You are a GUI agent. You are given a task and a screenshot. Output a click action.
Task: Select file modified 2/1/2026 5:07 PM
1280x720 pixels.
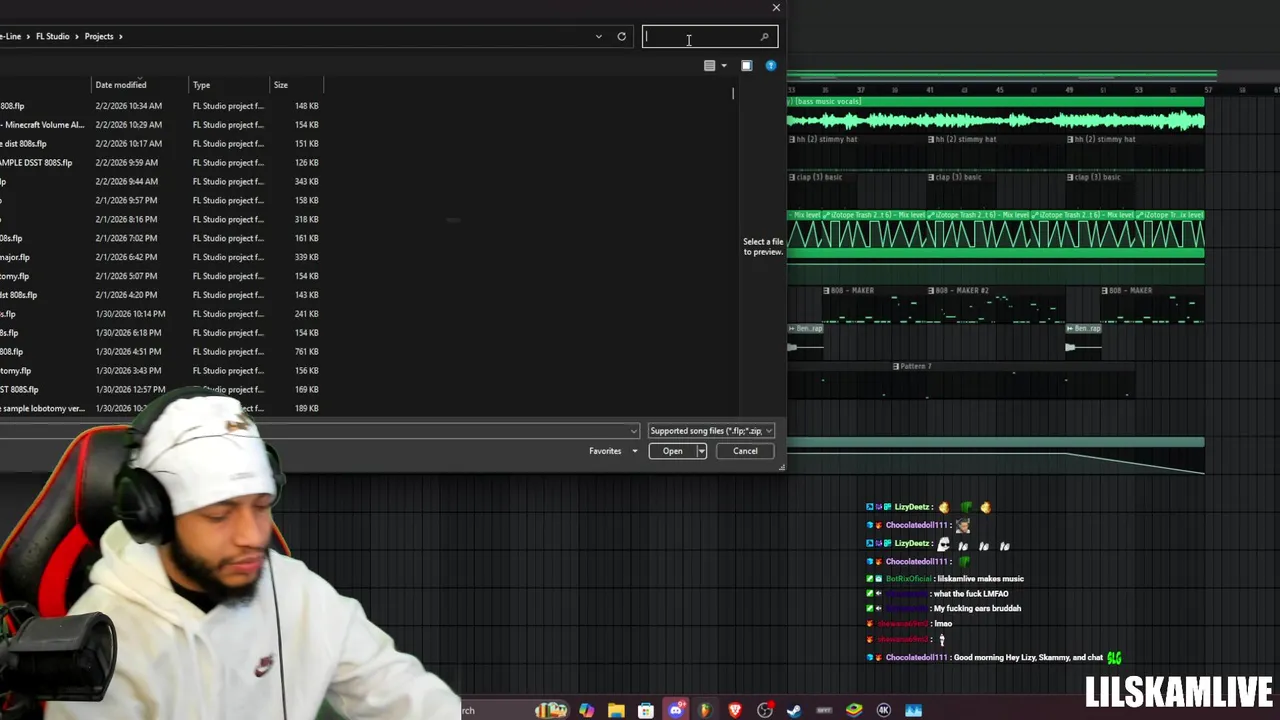(160, 276)
